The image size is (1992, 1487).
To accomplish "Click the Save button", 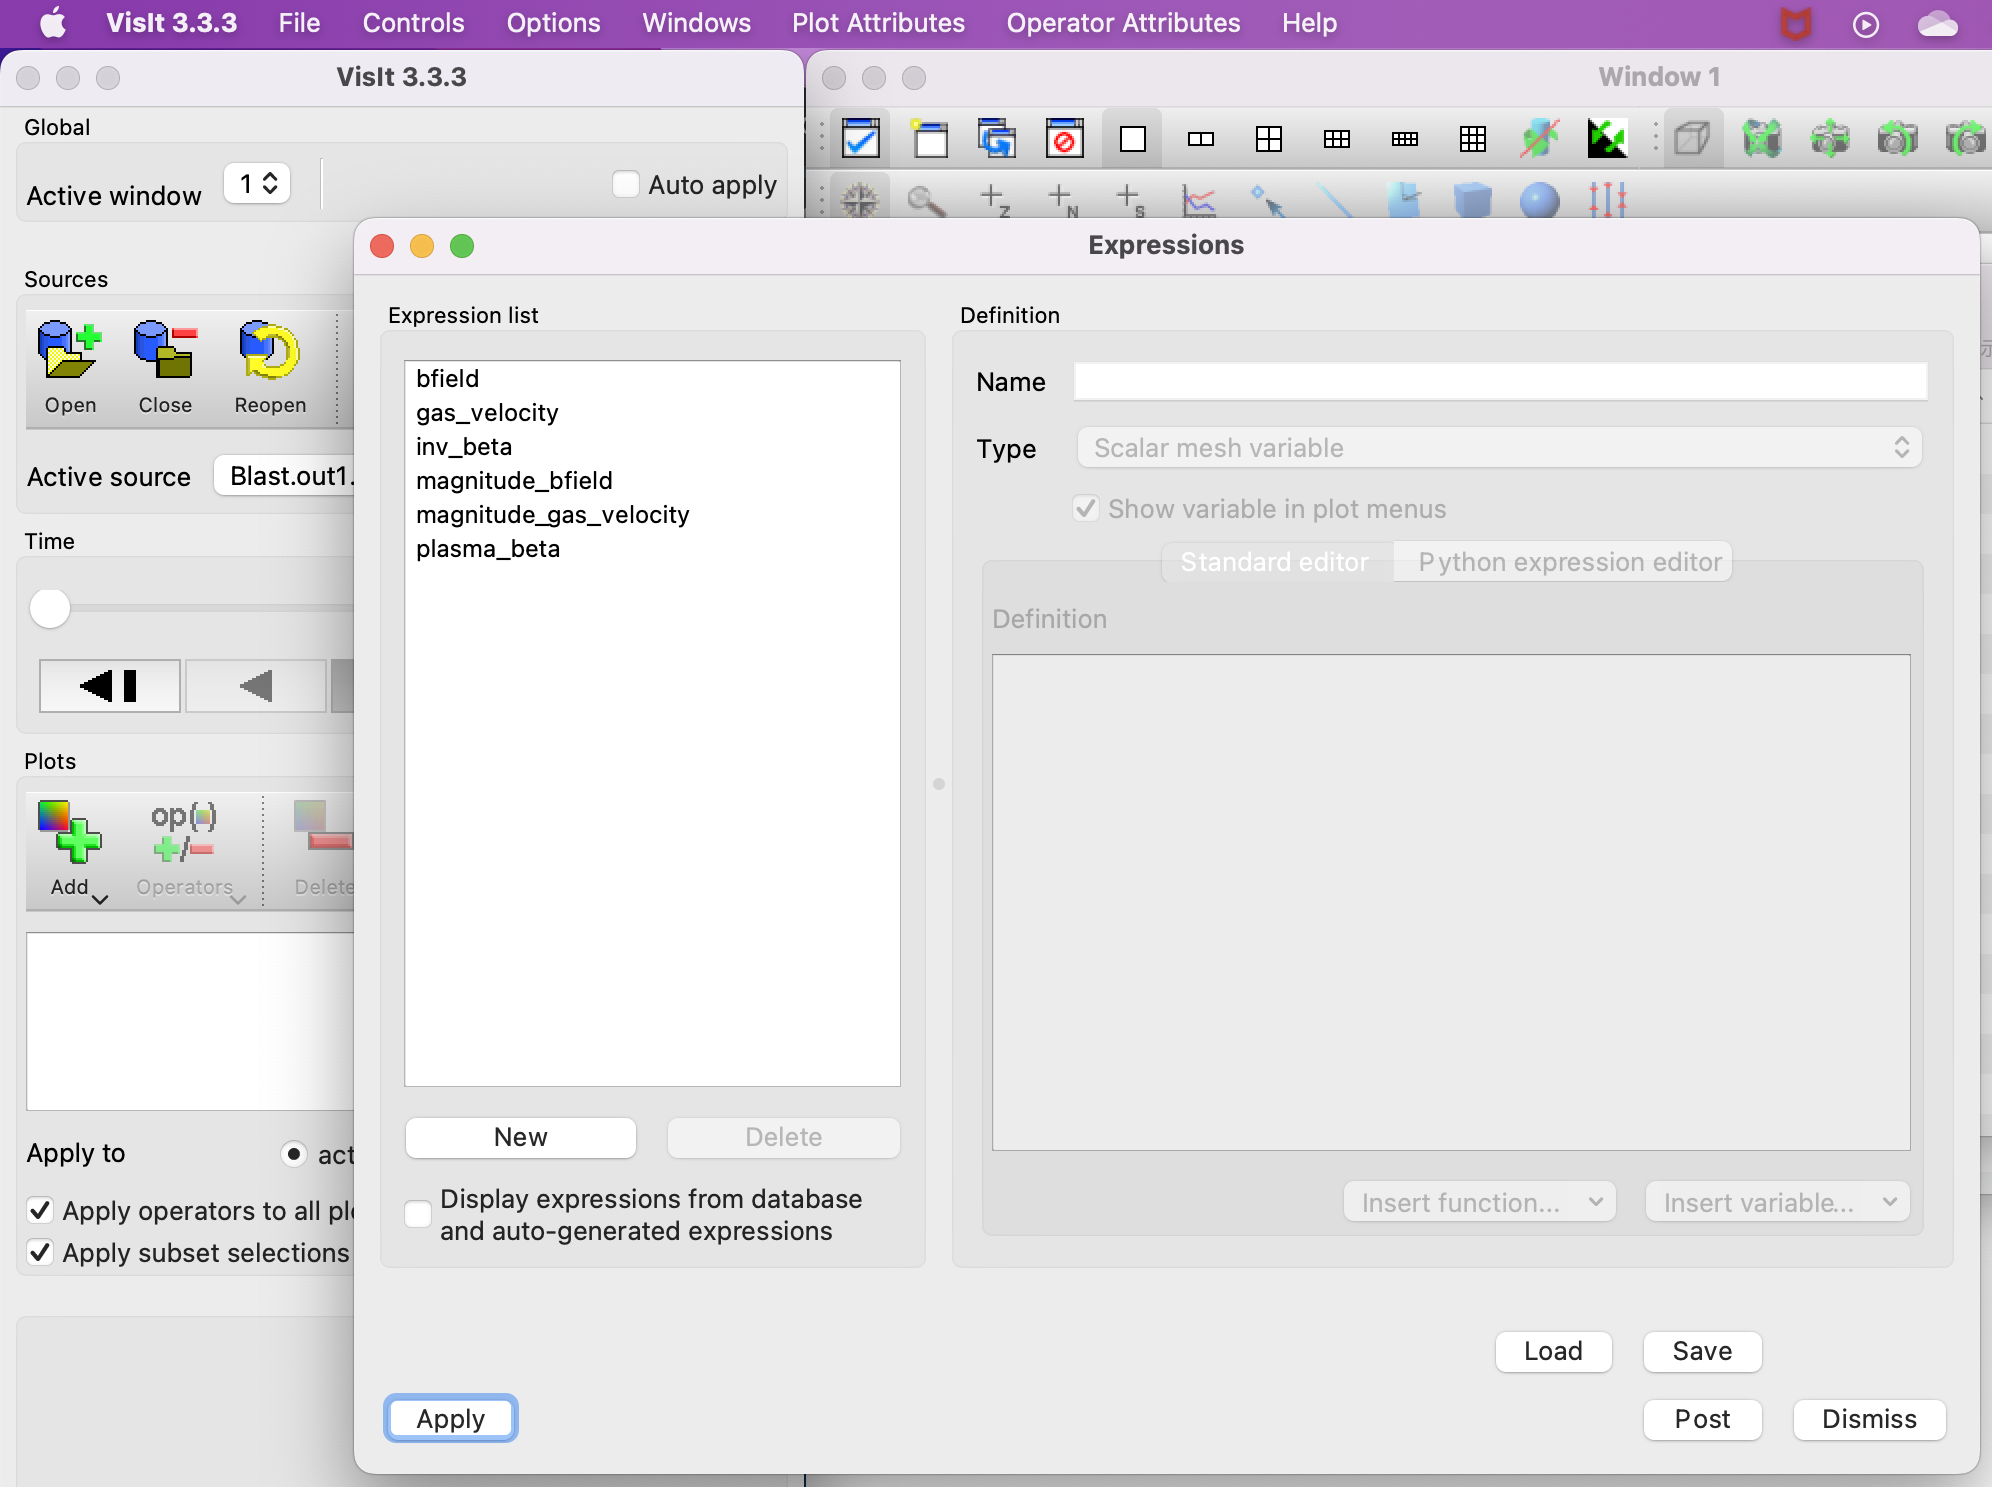I will 1702,1351.
